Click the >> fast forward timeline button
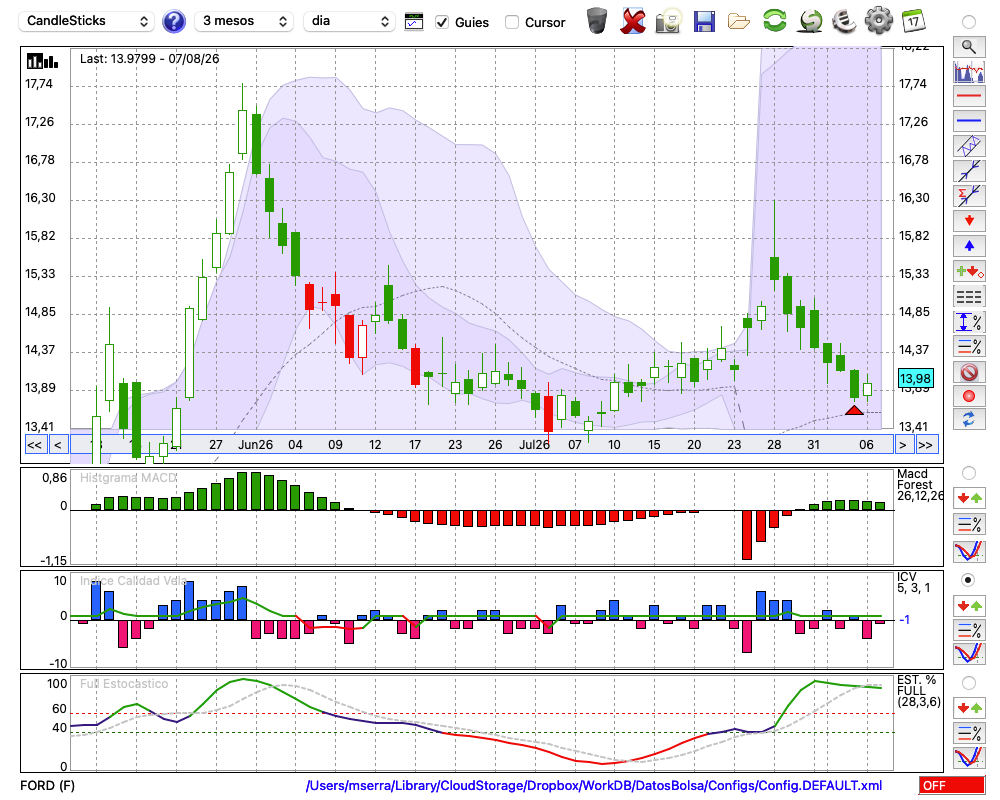The width and height of the screenshot is (1000, 800). (x=925, y=445)
